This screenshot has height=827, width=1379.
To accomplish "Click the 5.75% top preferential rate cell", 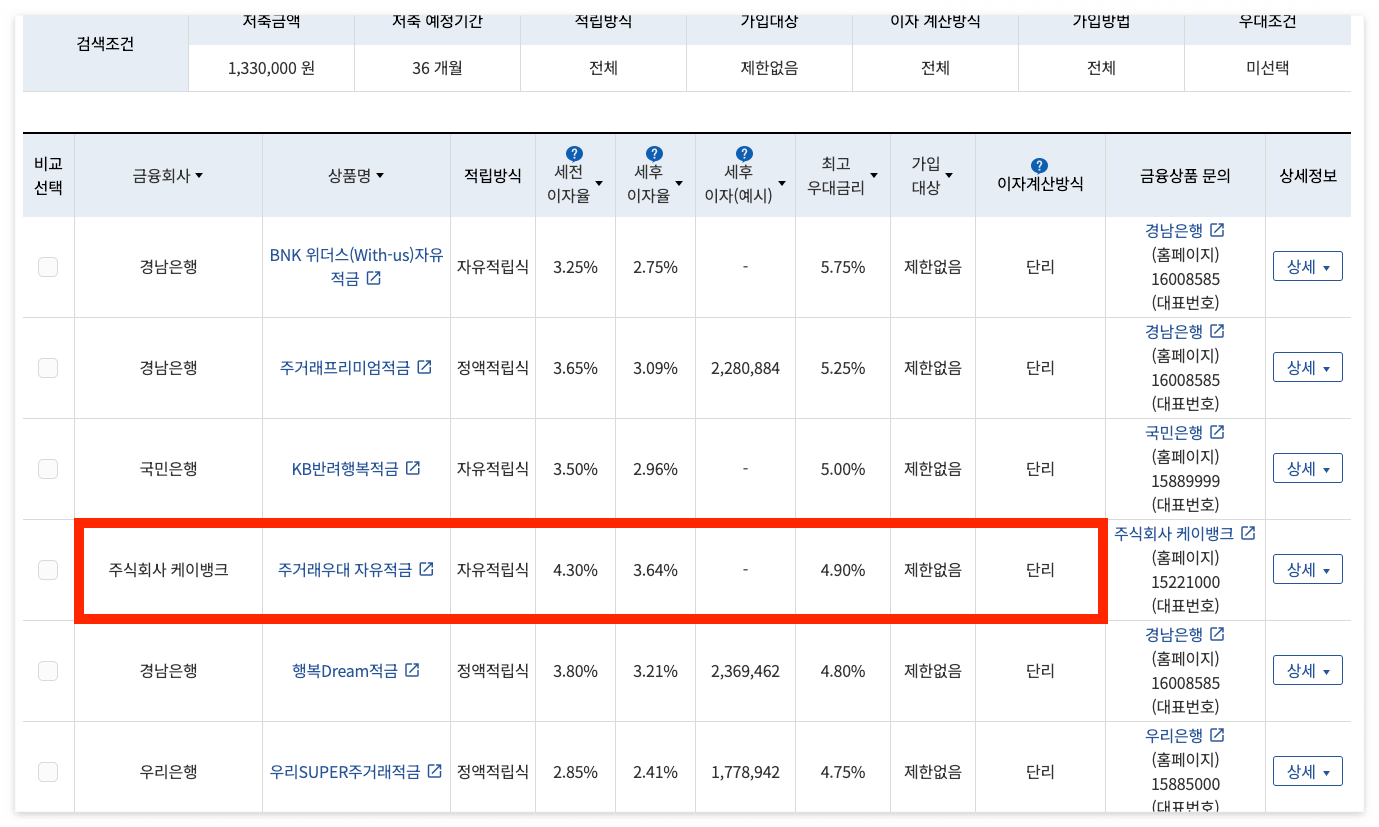I will (x=843, y=267).
